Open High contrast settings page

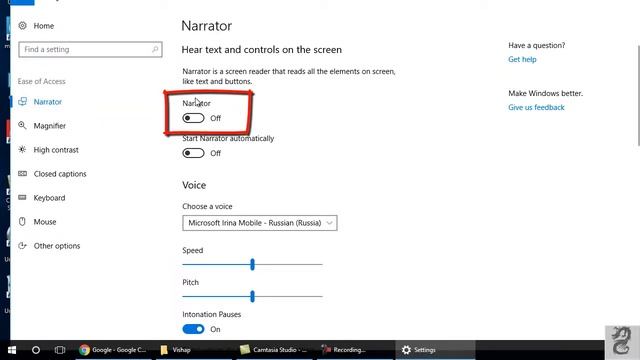pyautogui.click(x=56, y=150)
